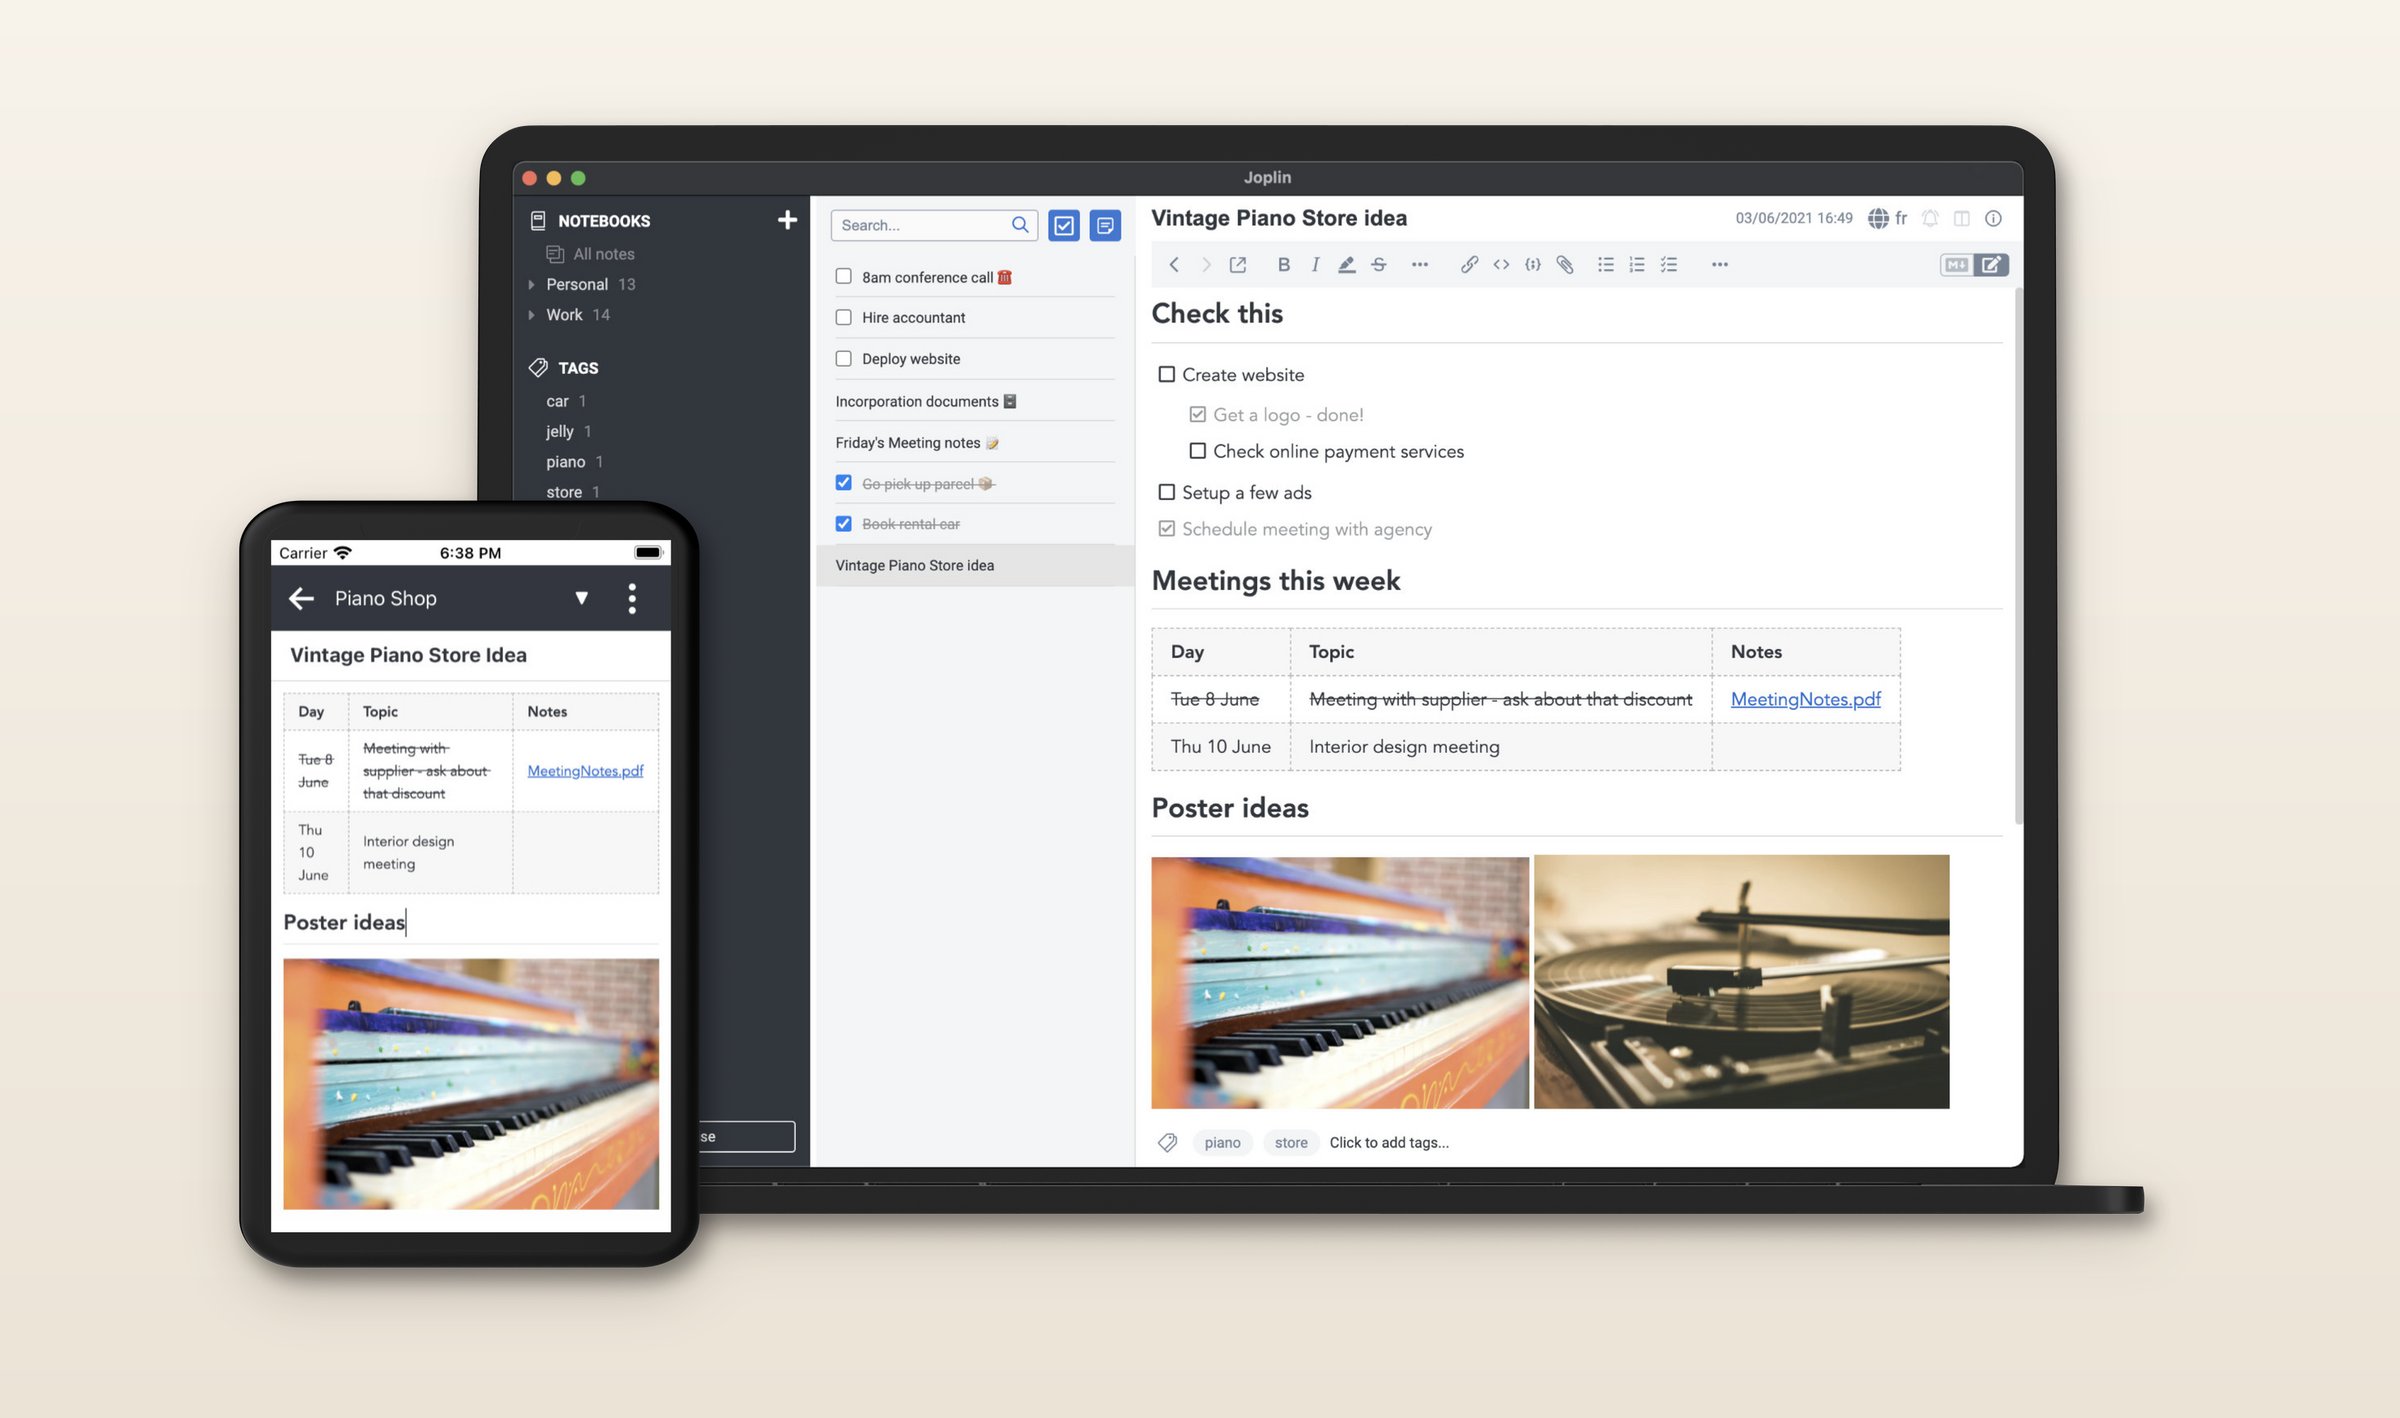Click the spell checker globe icon
Viewport: 2400px width, 1418px height.
[1878, 218]
